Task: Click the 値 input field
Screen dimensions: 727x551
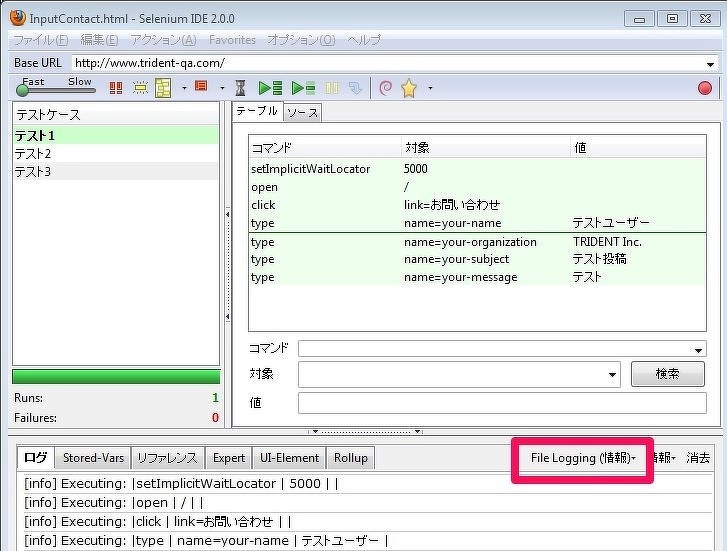Action: pyautogui.click(x=501, y=402)
